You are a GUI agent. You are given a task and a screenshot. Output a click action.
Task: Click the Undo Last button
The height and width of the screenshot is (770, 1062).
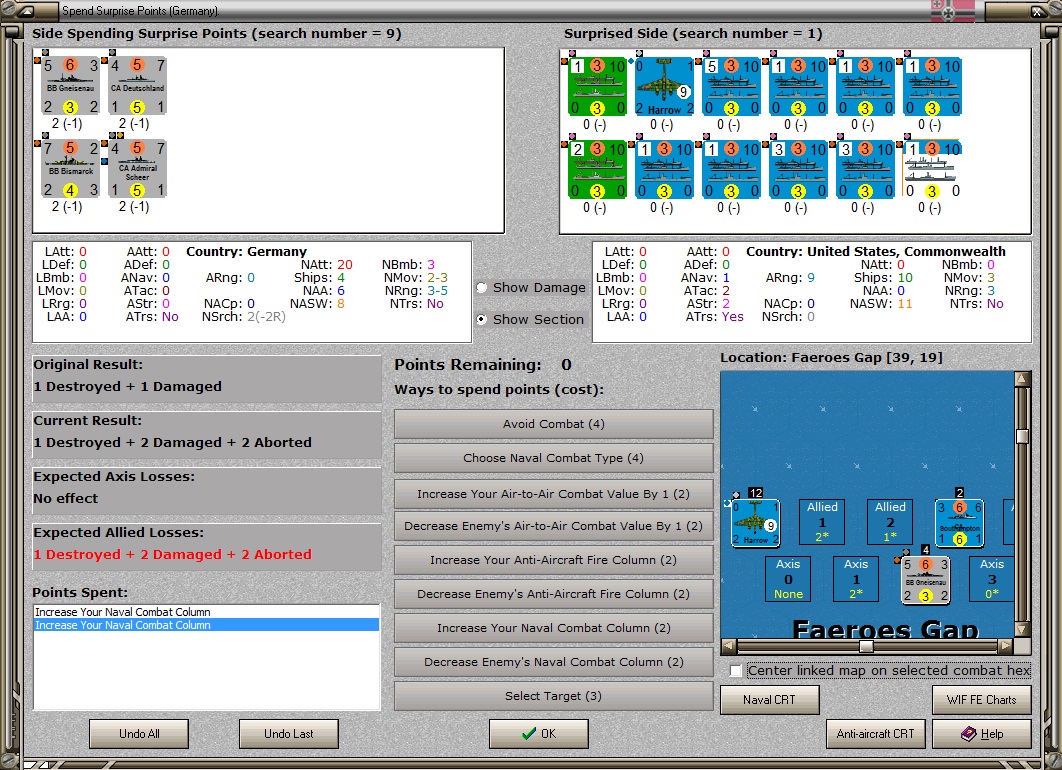pos(289,733)
